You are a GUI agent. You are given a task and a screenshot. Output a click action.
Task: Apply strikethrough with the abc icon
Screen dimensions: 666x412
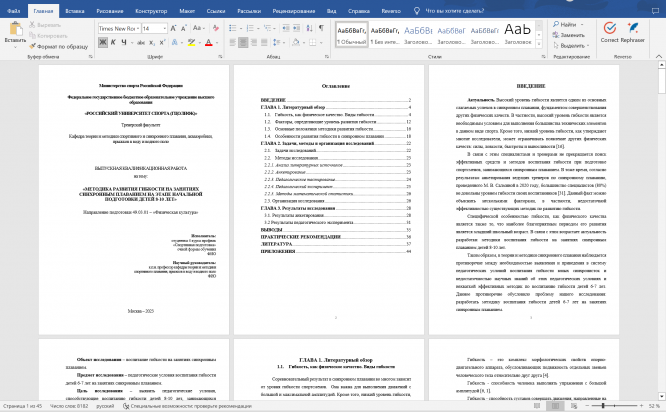pos(141,42)
